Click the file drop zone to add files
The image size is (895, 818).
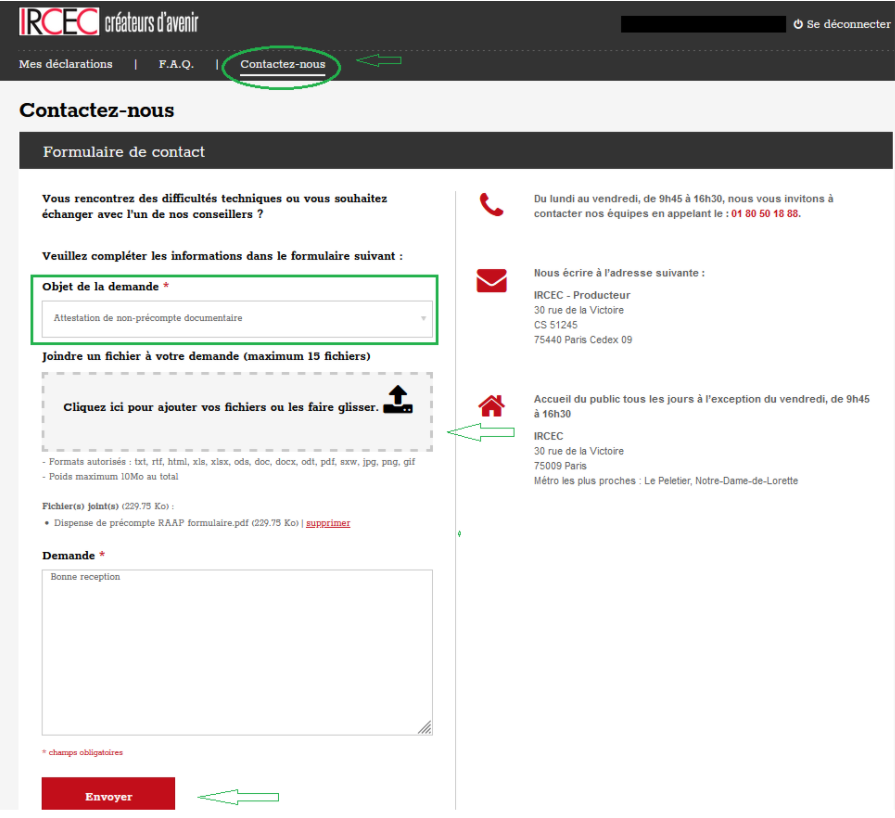(237, 412)
